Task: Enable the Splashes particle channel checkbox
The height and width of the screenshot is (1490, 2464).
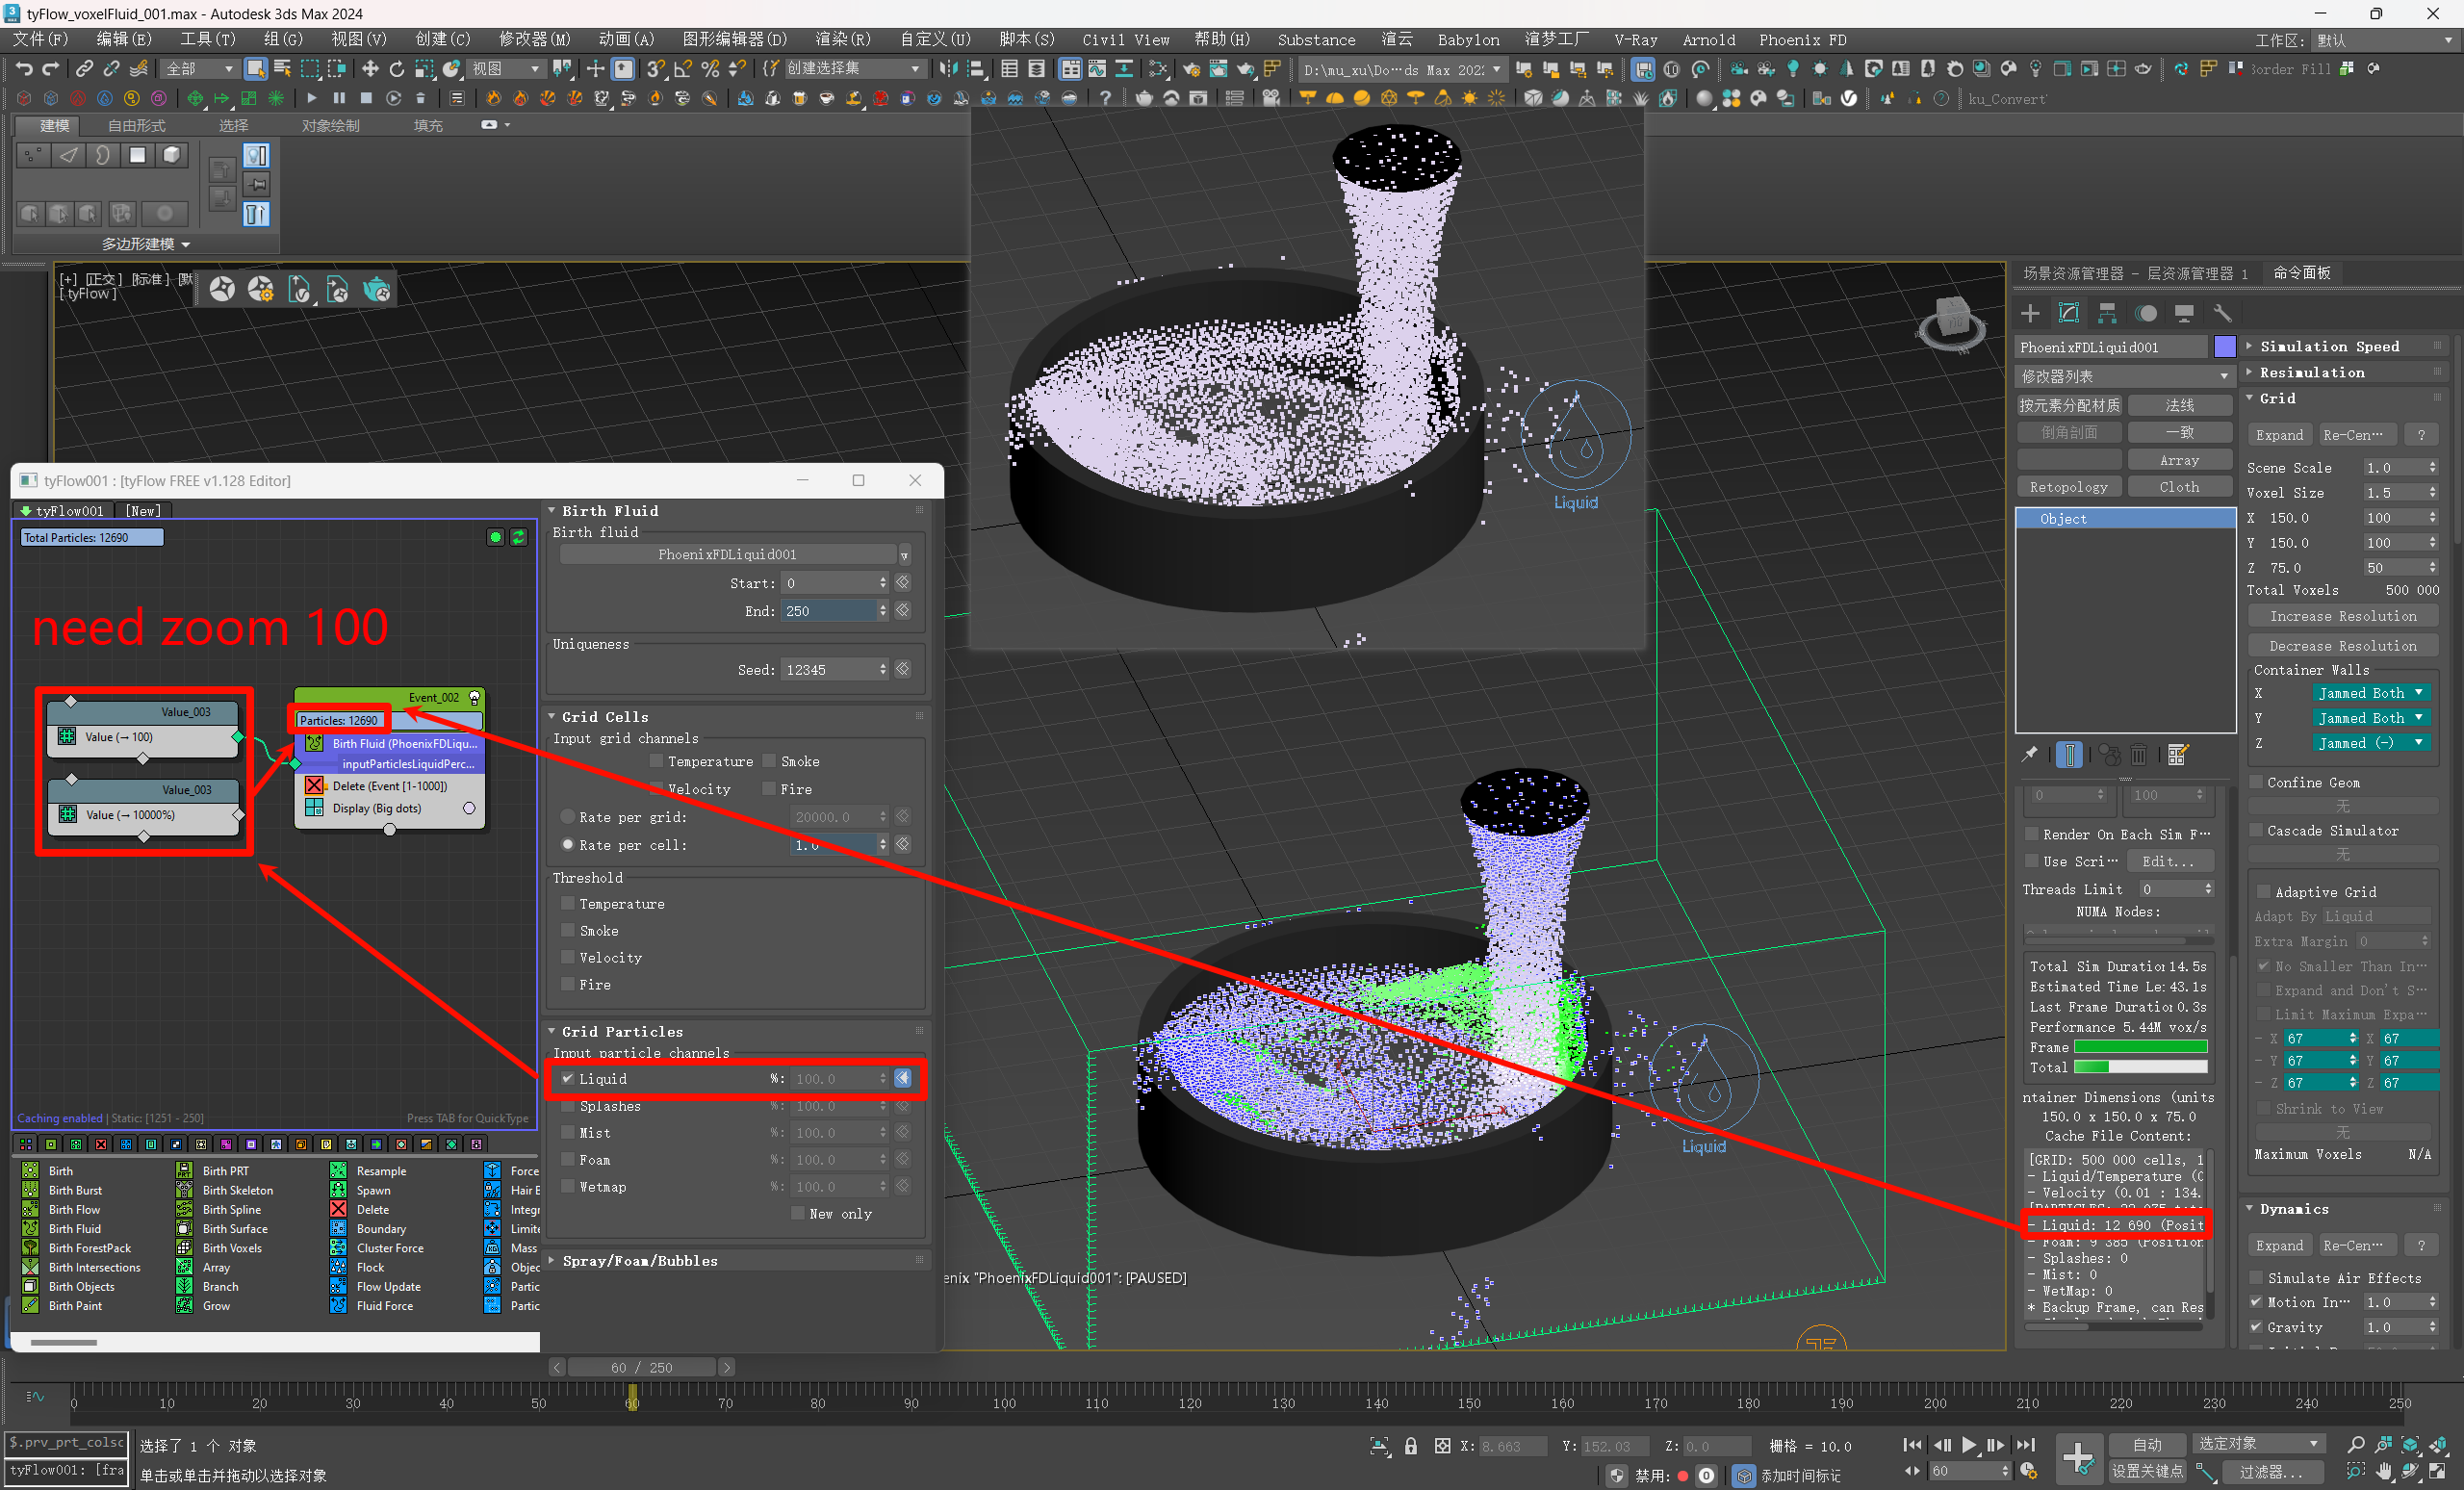Action: click(568, 1106)
